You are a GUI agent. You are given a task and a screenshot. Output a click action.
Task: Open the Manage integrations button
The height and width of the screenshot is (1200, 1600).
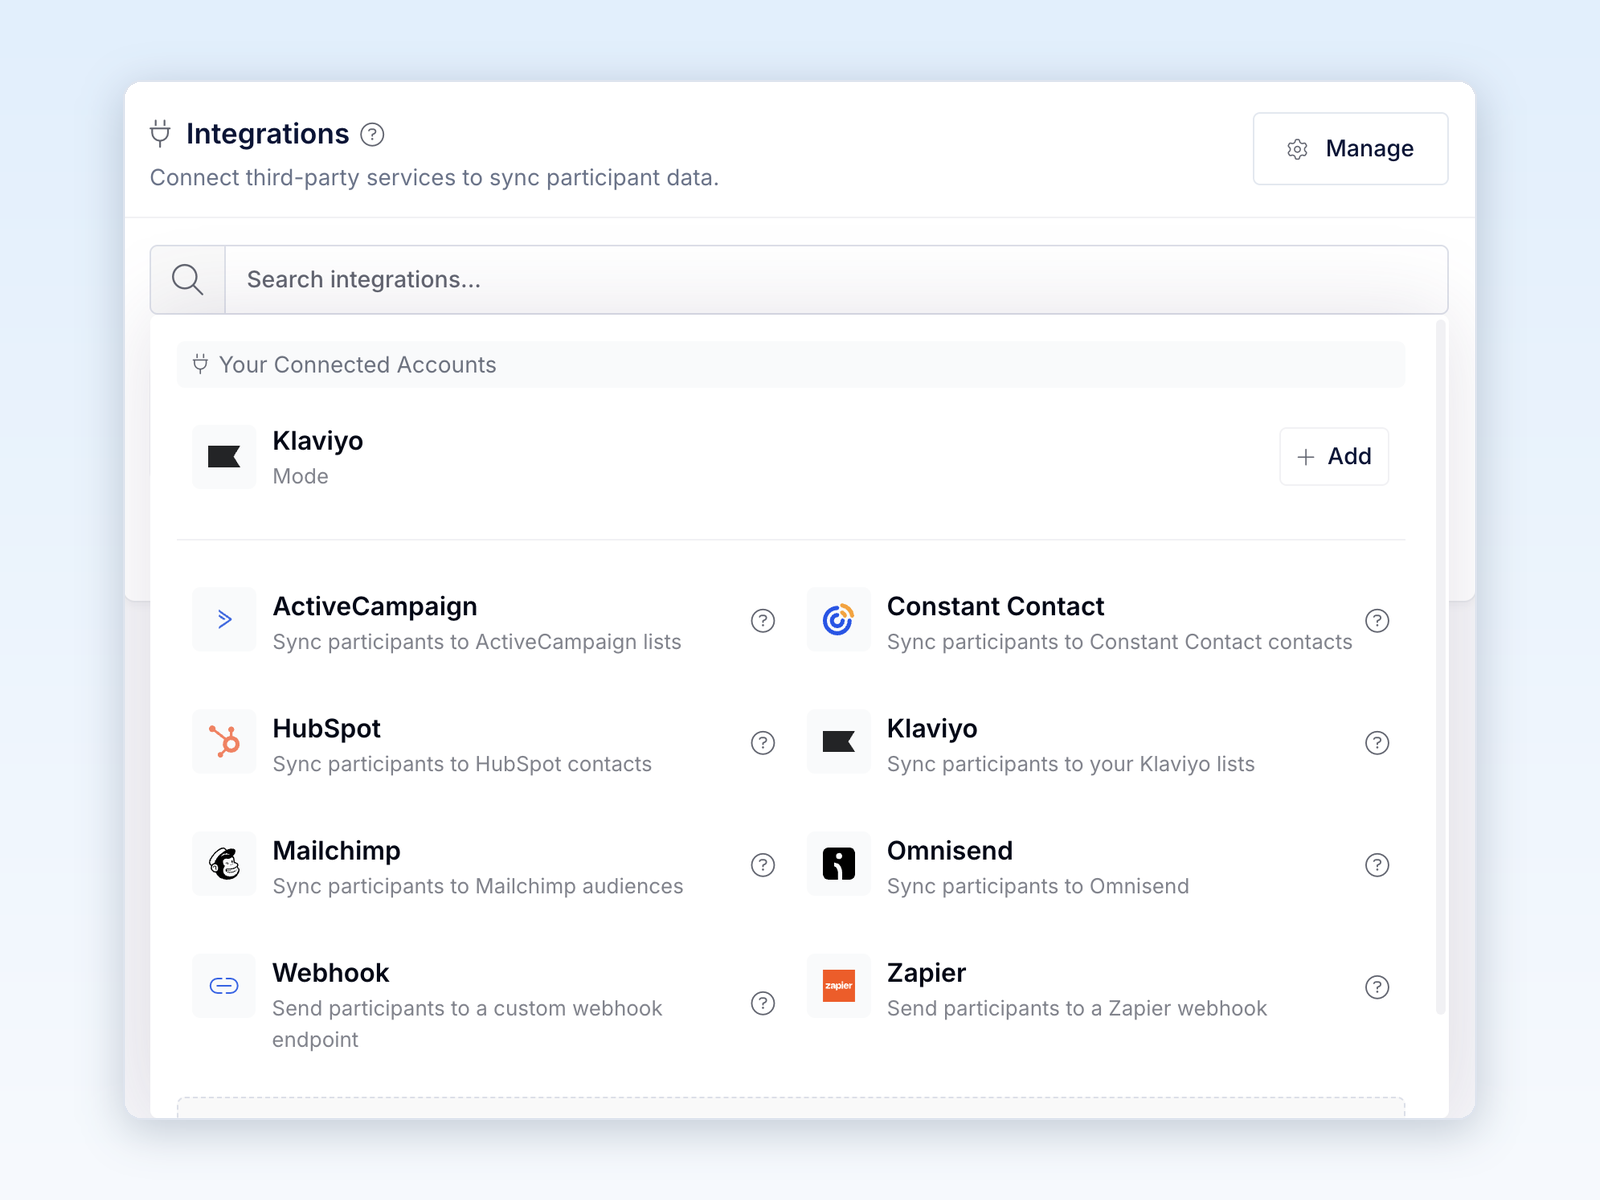coord(1350,149)
